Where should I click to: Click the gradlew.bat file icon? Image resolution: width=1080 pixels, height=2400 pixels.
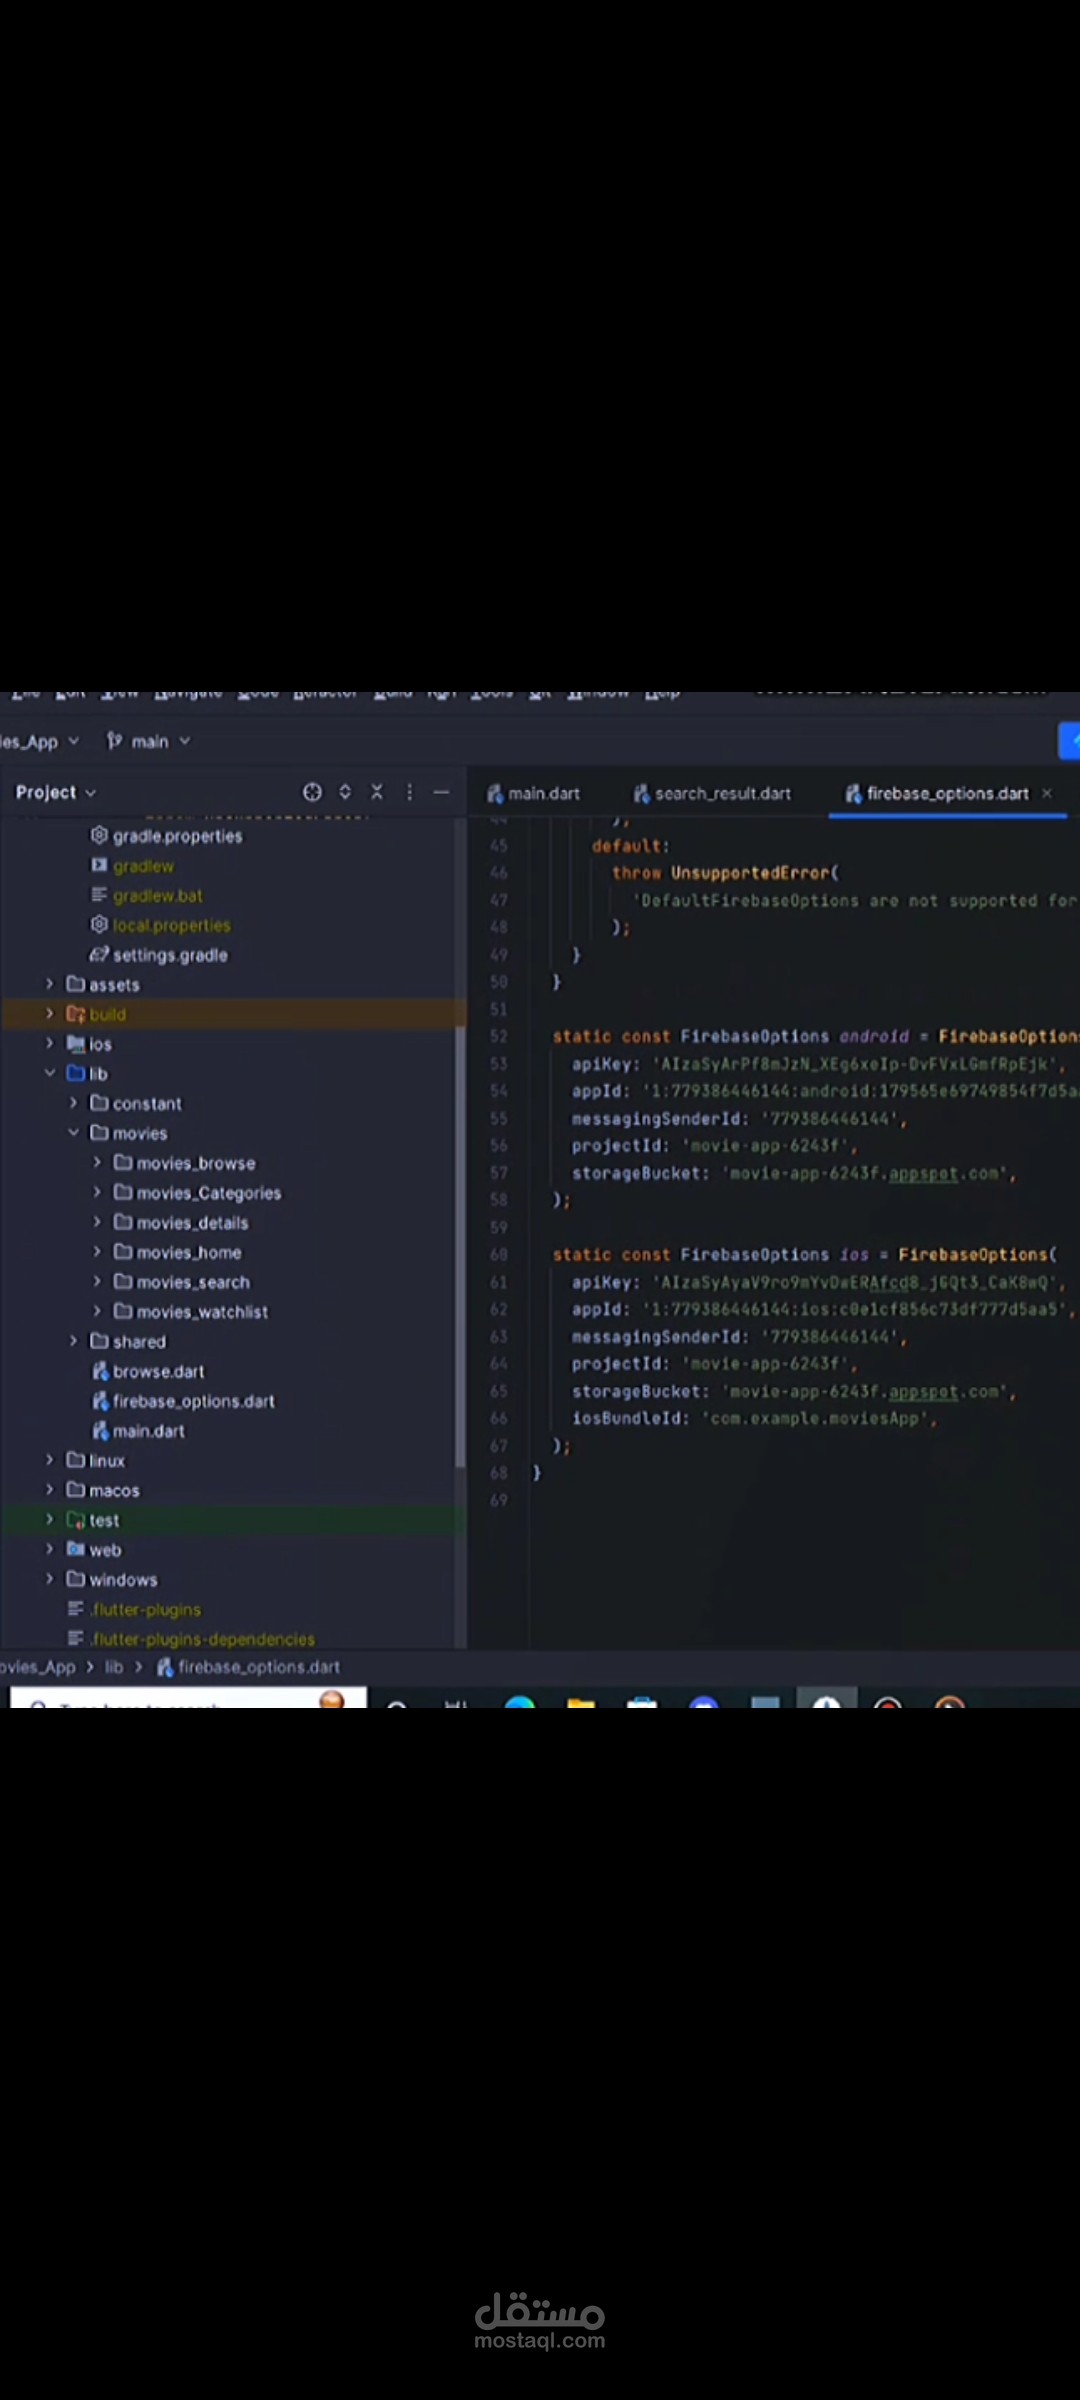(99, 895)
